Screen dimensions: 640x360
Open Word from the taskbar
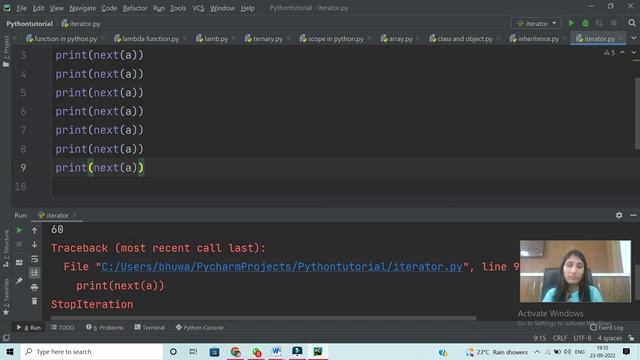point(276,351)
